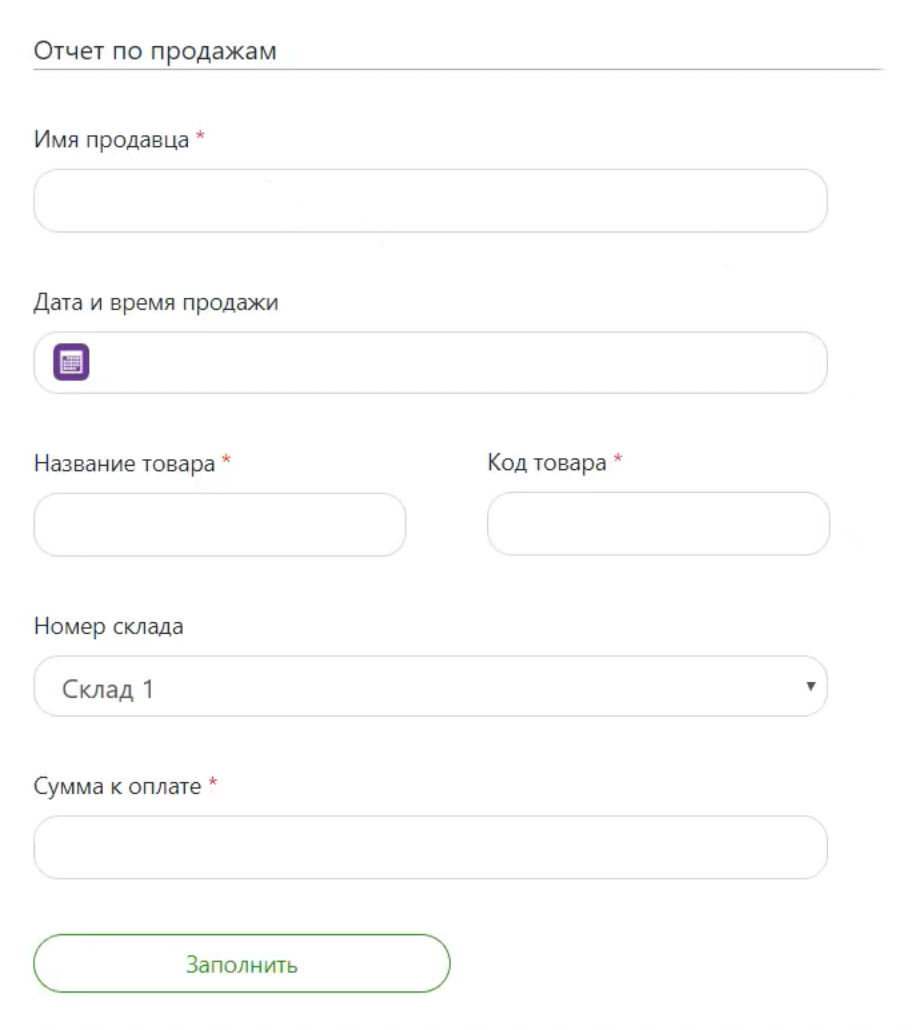
Task: Click the red asterisk beside 'Имя продавца'
Action: tap(199, 140)
